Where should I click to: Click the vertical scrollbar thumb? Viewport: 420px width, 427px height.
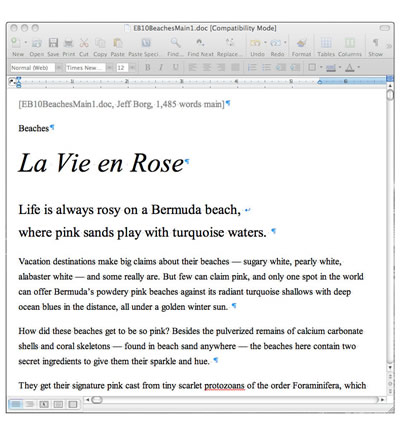pyautogui.click(x=390, y=95)
